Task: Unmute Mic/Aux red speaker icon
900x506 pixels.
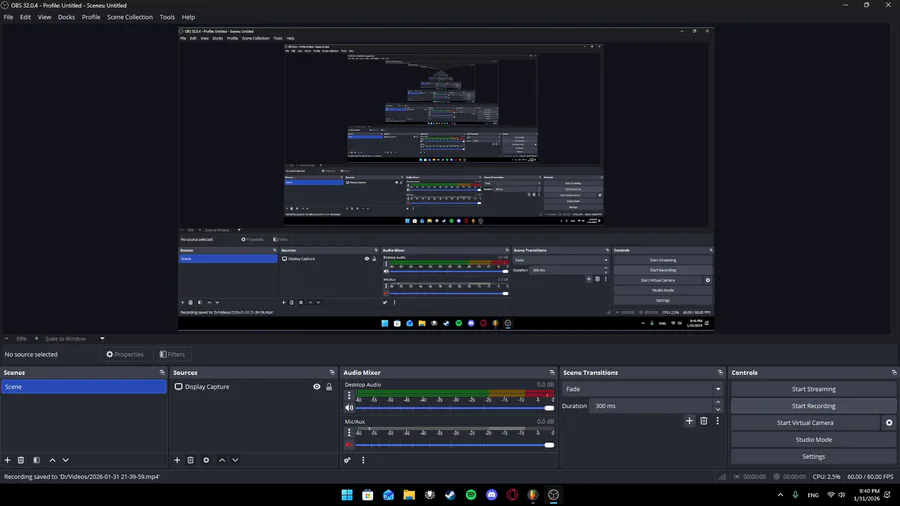Action: pyautogui.click(x=349, y=445)
